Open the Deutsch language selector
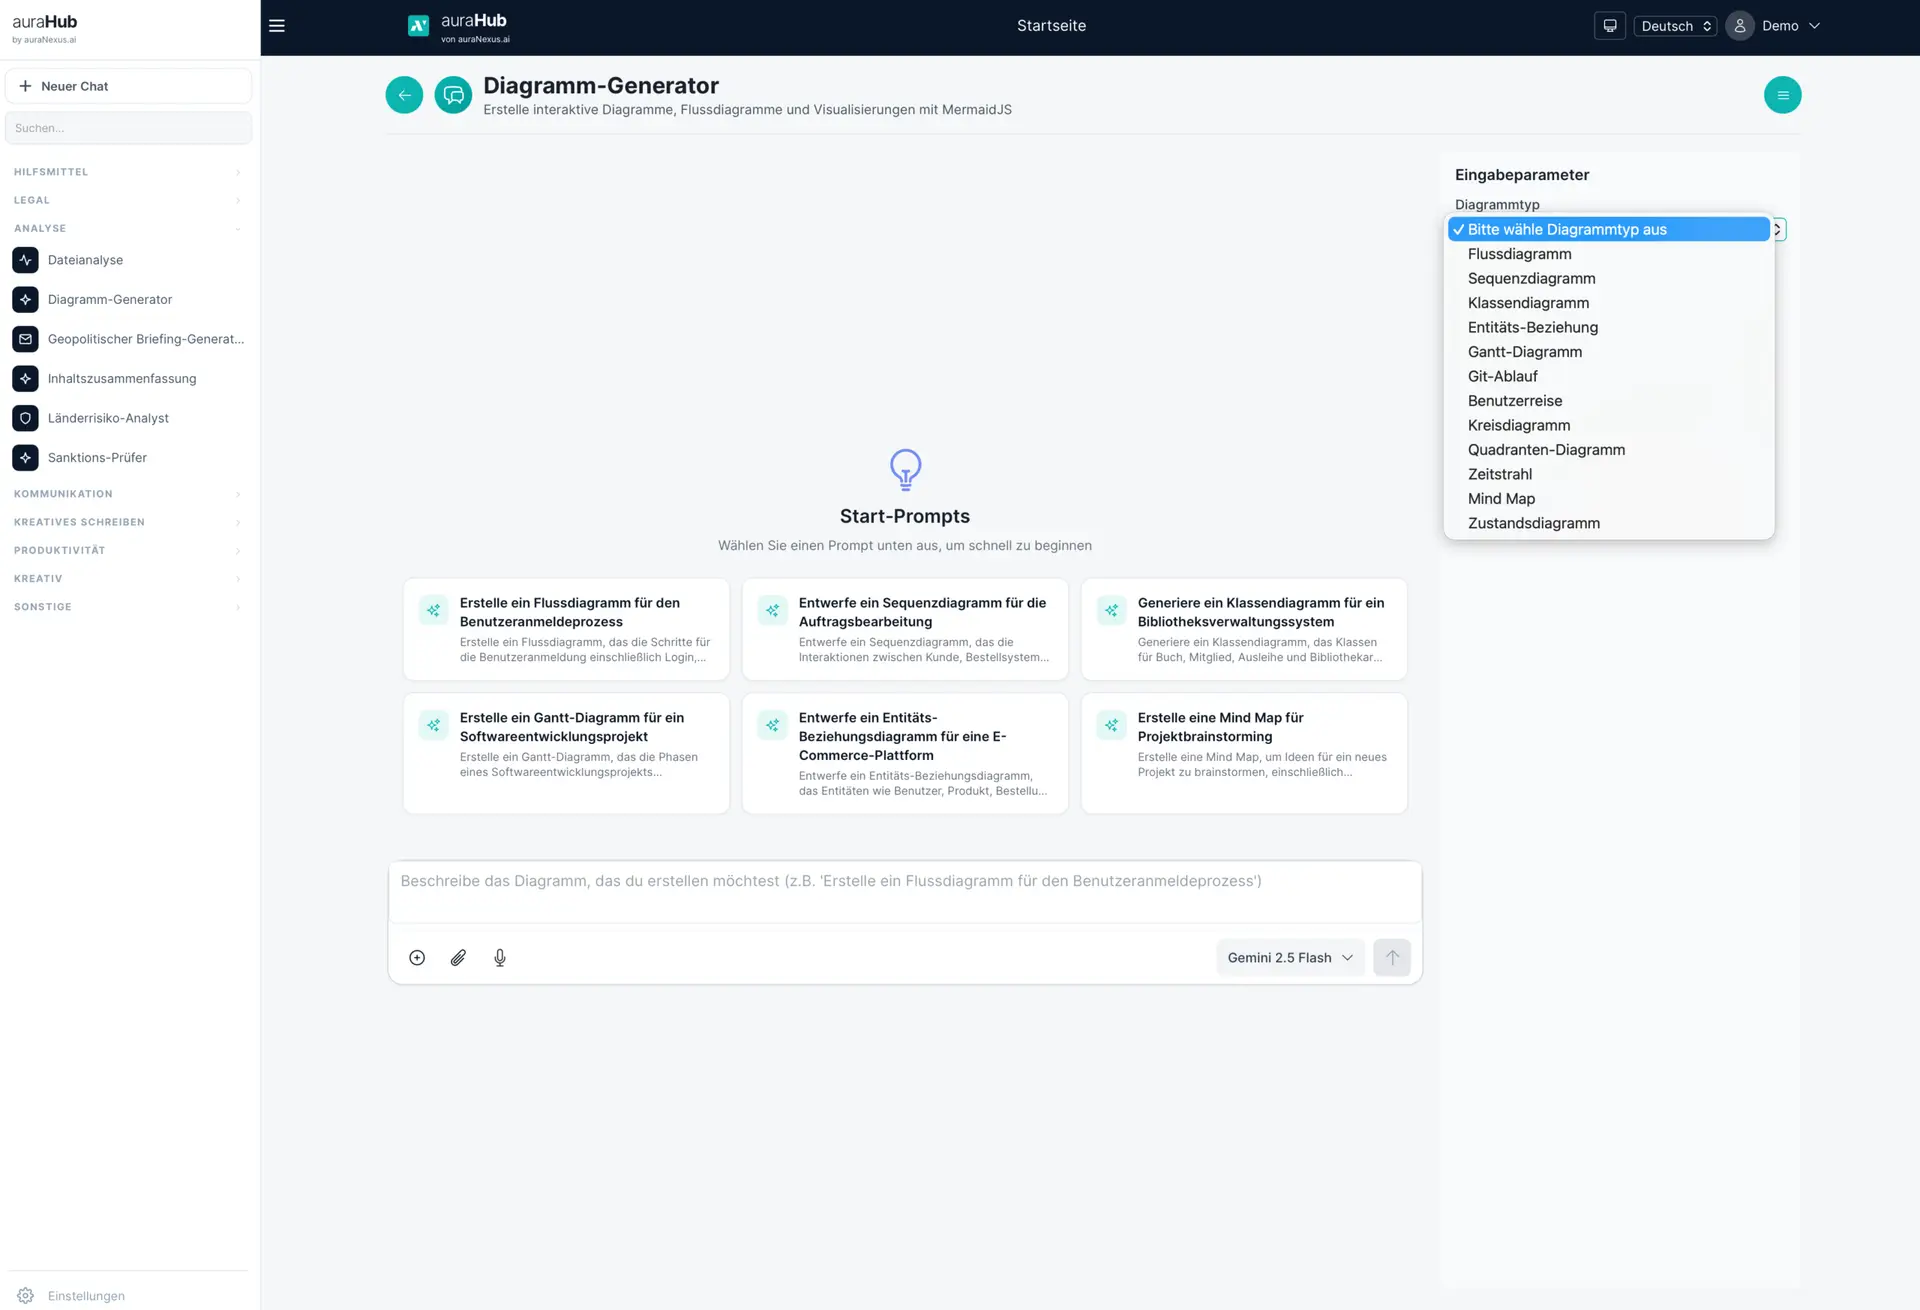The width and height of the screenshot is (1920, 1310). [1676, 26]
